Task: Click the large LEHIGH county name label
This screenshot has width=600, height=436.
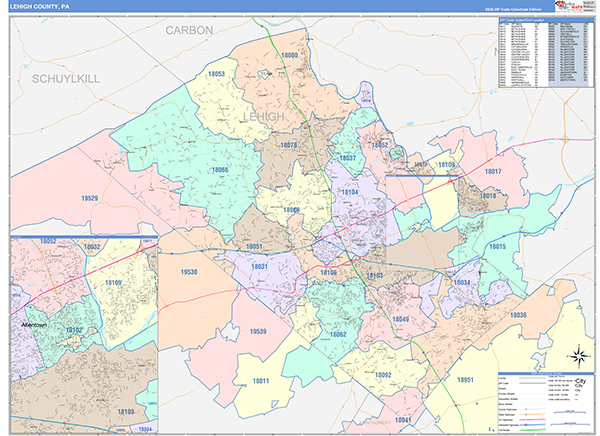Action: click(264, 116)
